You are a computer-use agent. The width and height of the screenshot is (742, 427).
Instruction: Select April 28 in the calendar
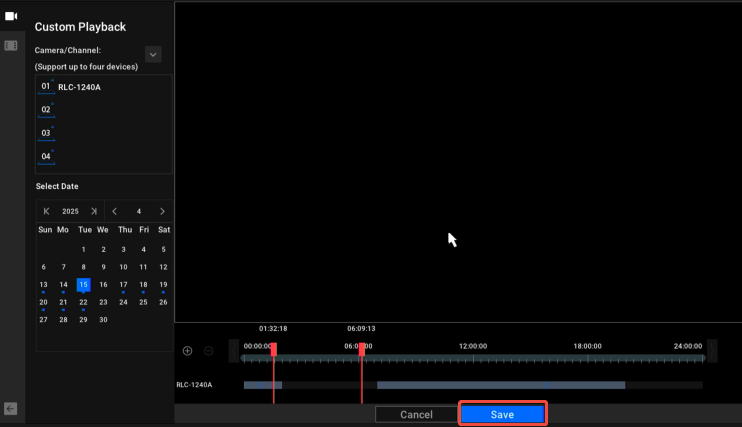(63, 320)
